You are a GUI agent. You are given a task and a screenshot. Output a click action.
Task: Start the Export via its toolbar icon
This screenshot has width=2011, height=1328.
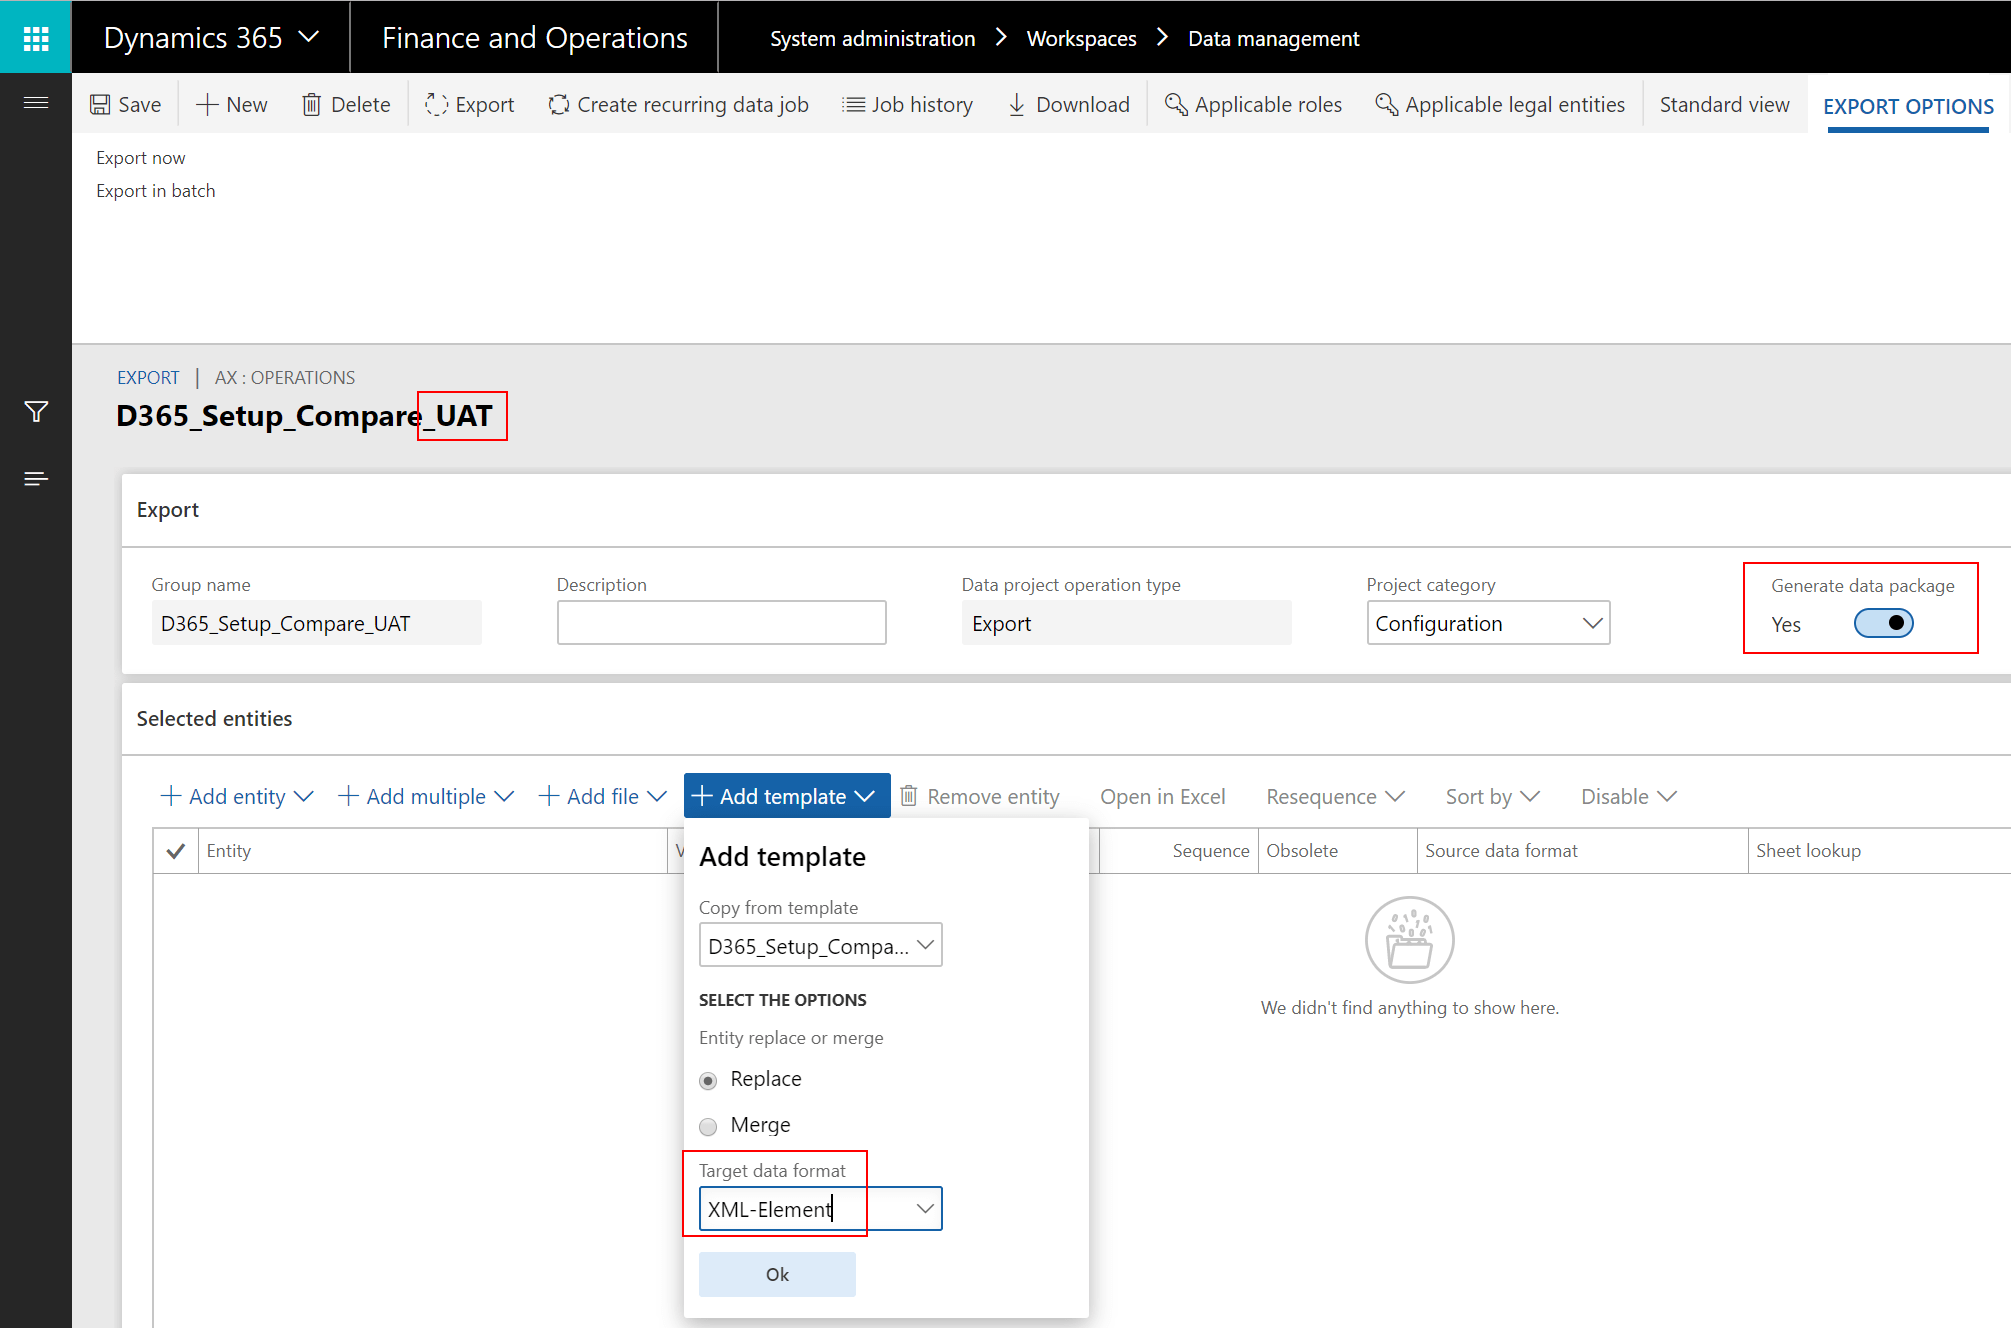tap(435, 104)
